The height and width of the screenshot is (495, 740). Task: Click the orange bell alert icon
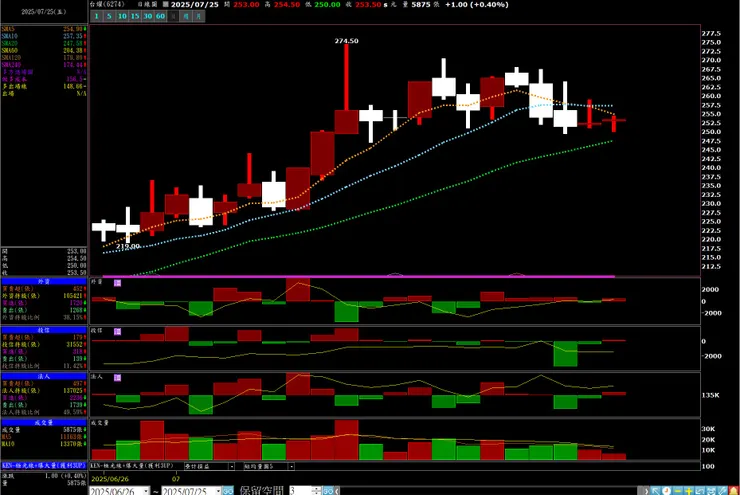pyautogui.click(x=733, y=491)
